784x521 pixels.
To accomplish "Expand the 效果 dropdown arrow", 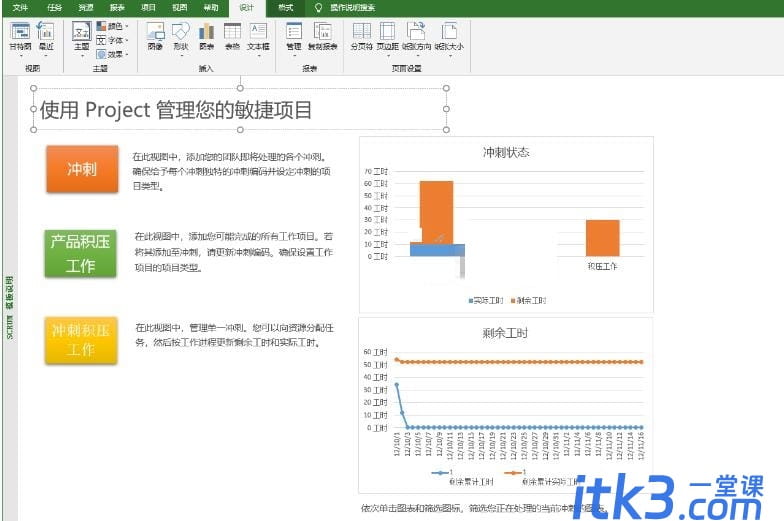I will [126, 54].
